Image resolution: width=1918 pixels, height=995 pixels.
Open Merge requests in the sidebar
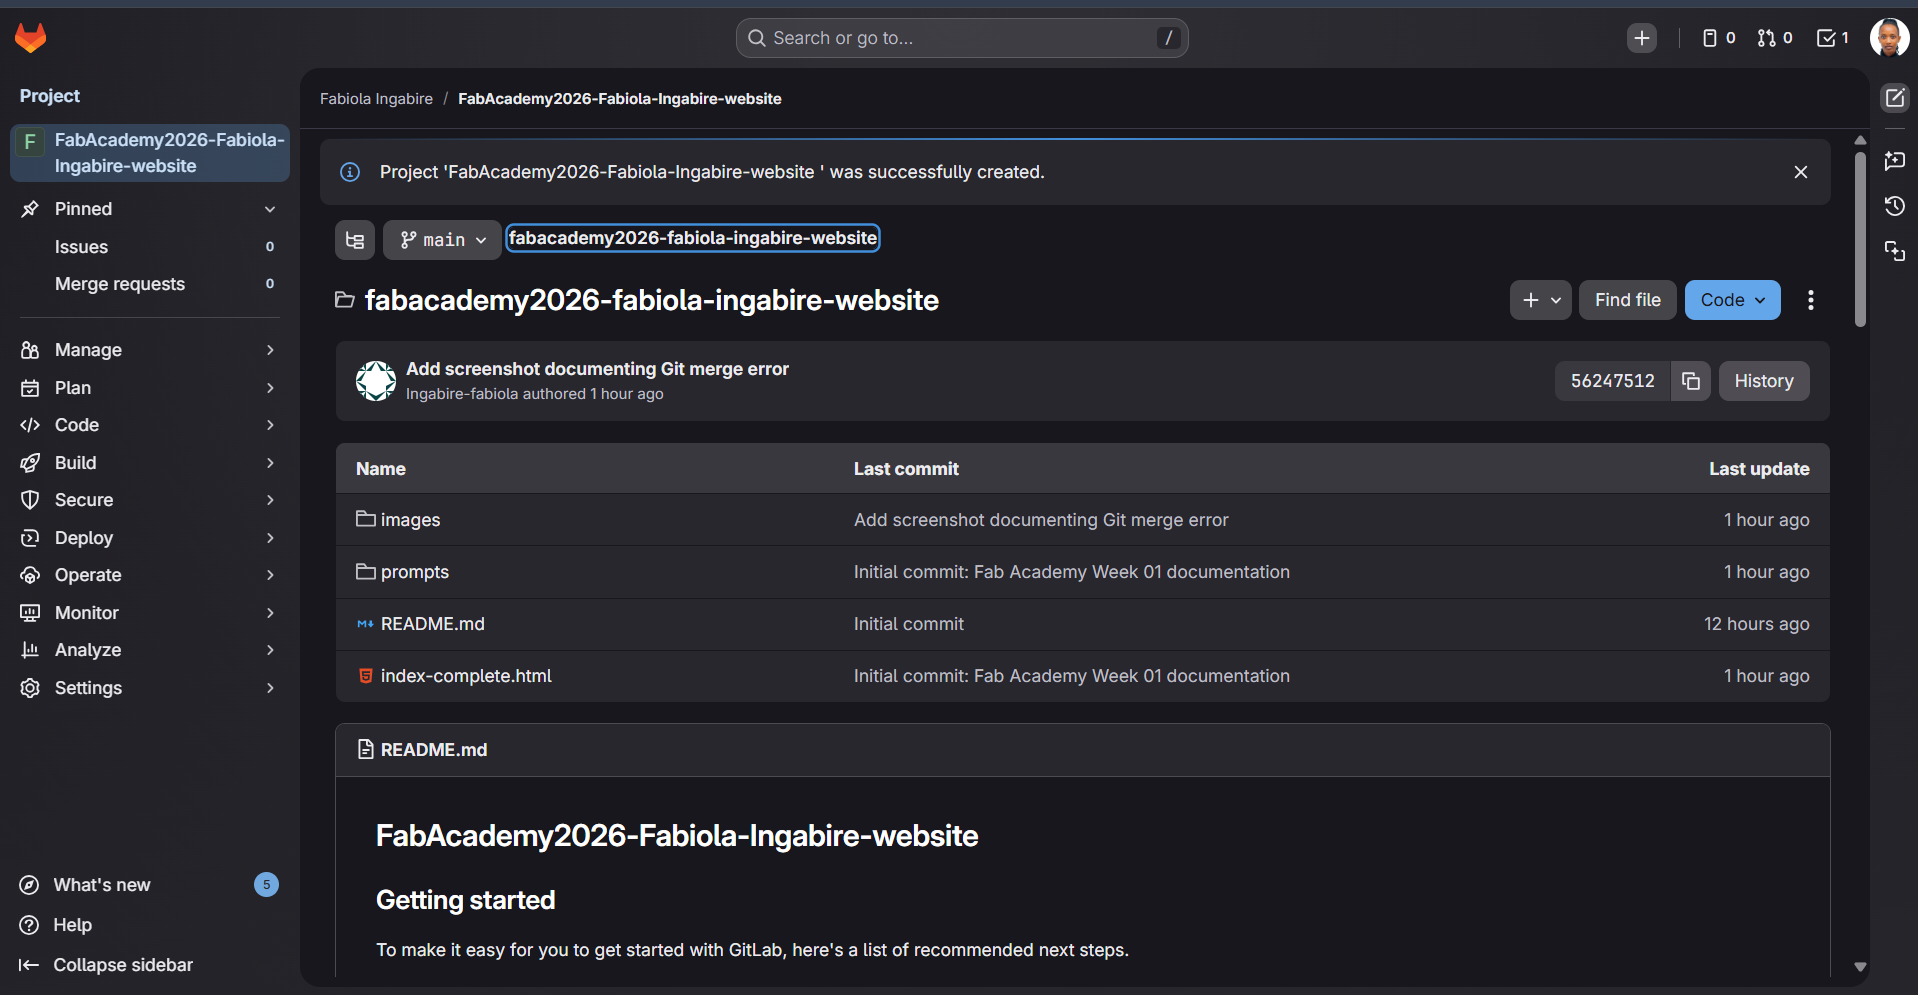150,284
